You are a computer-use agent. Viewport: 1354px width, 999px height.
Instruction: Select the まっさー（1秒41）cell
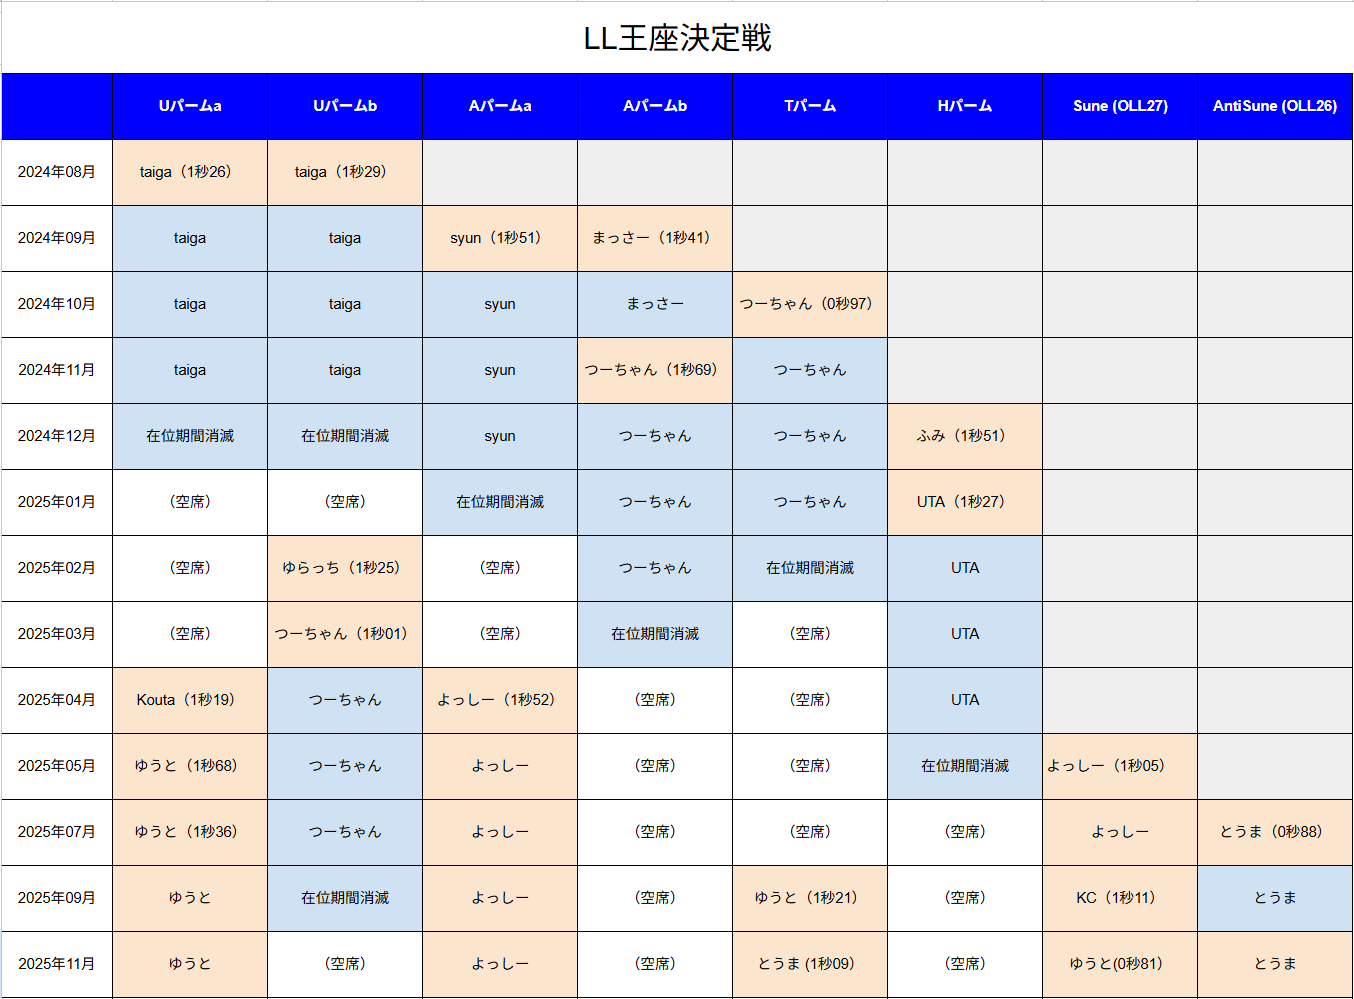655,238
